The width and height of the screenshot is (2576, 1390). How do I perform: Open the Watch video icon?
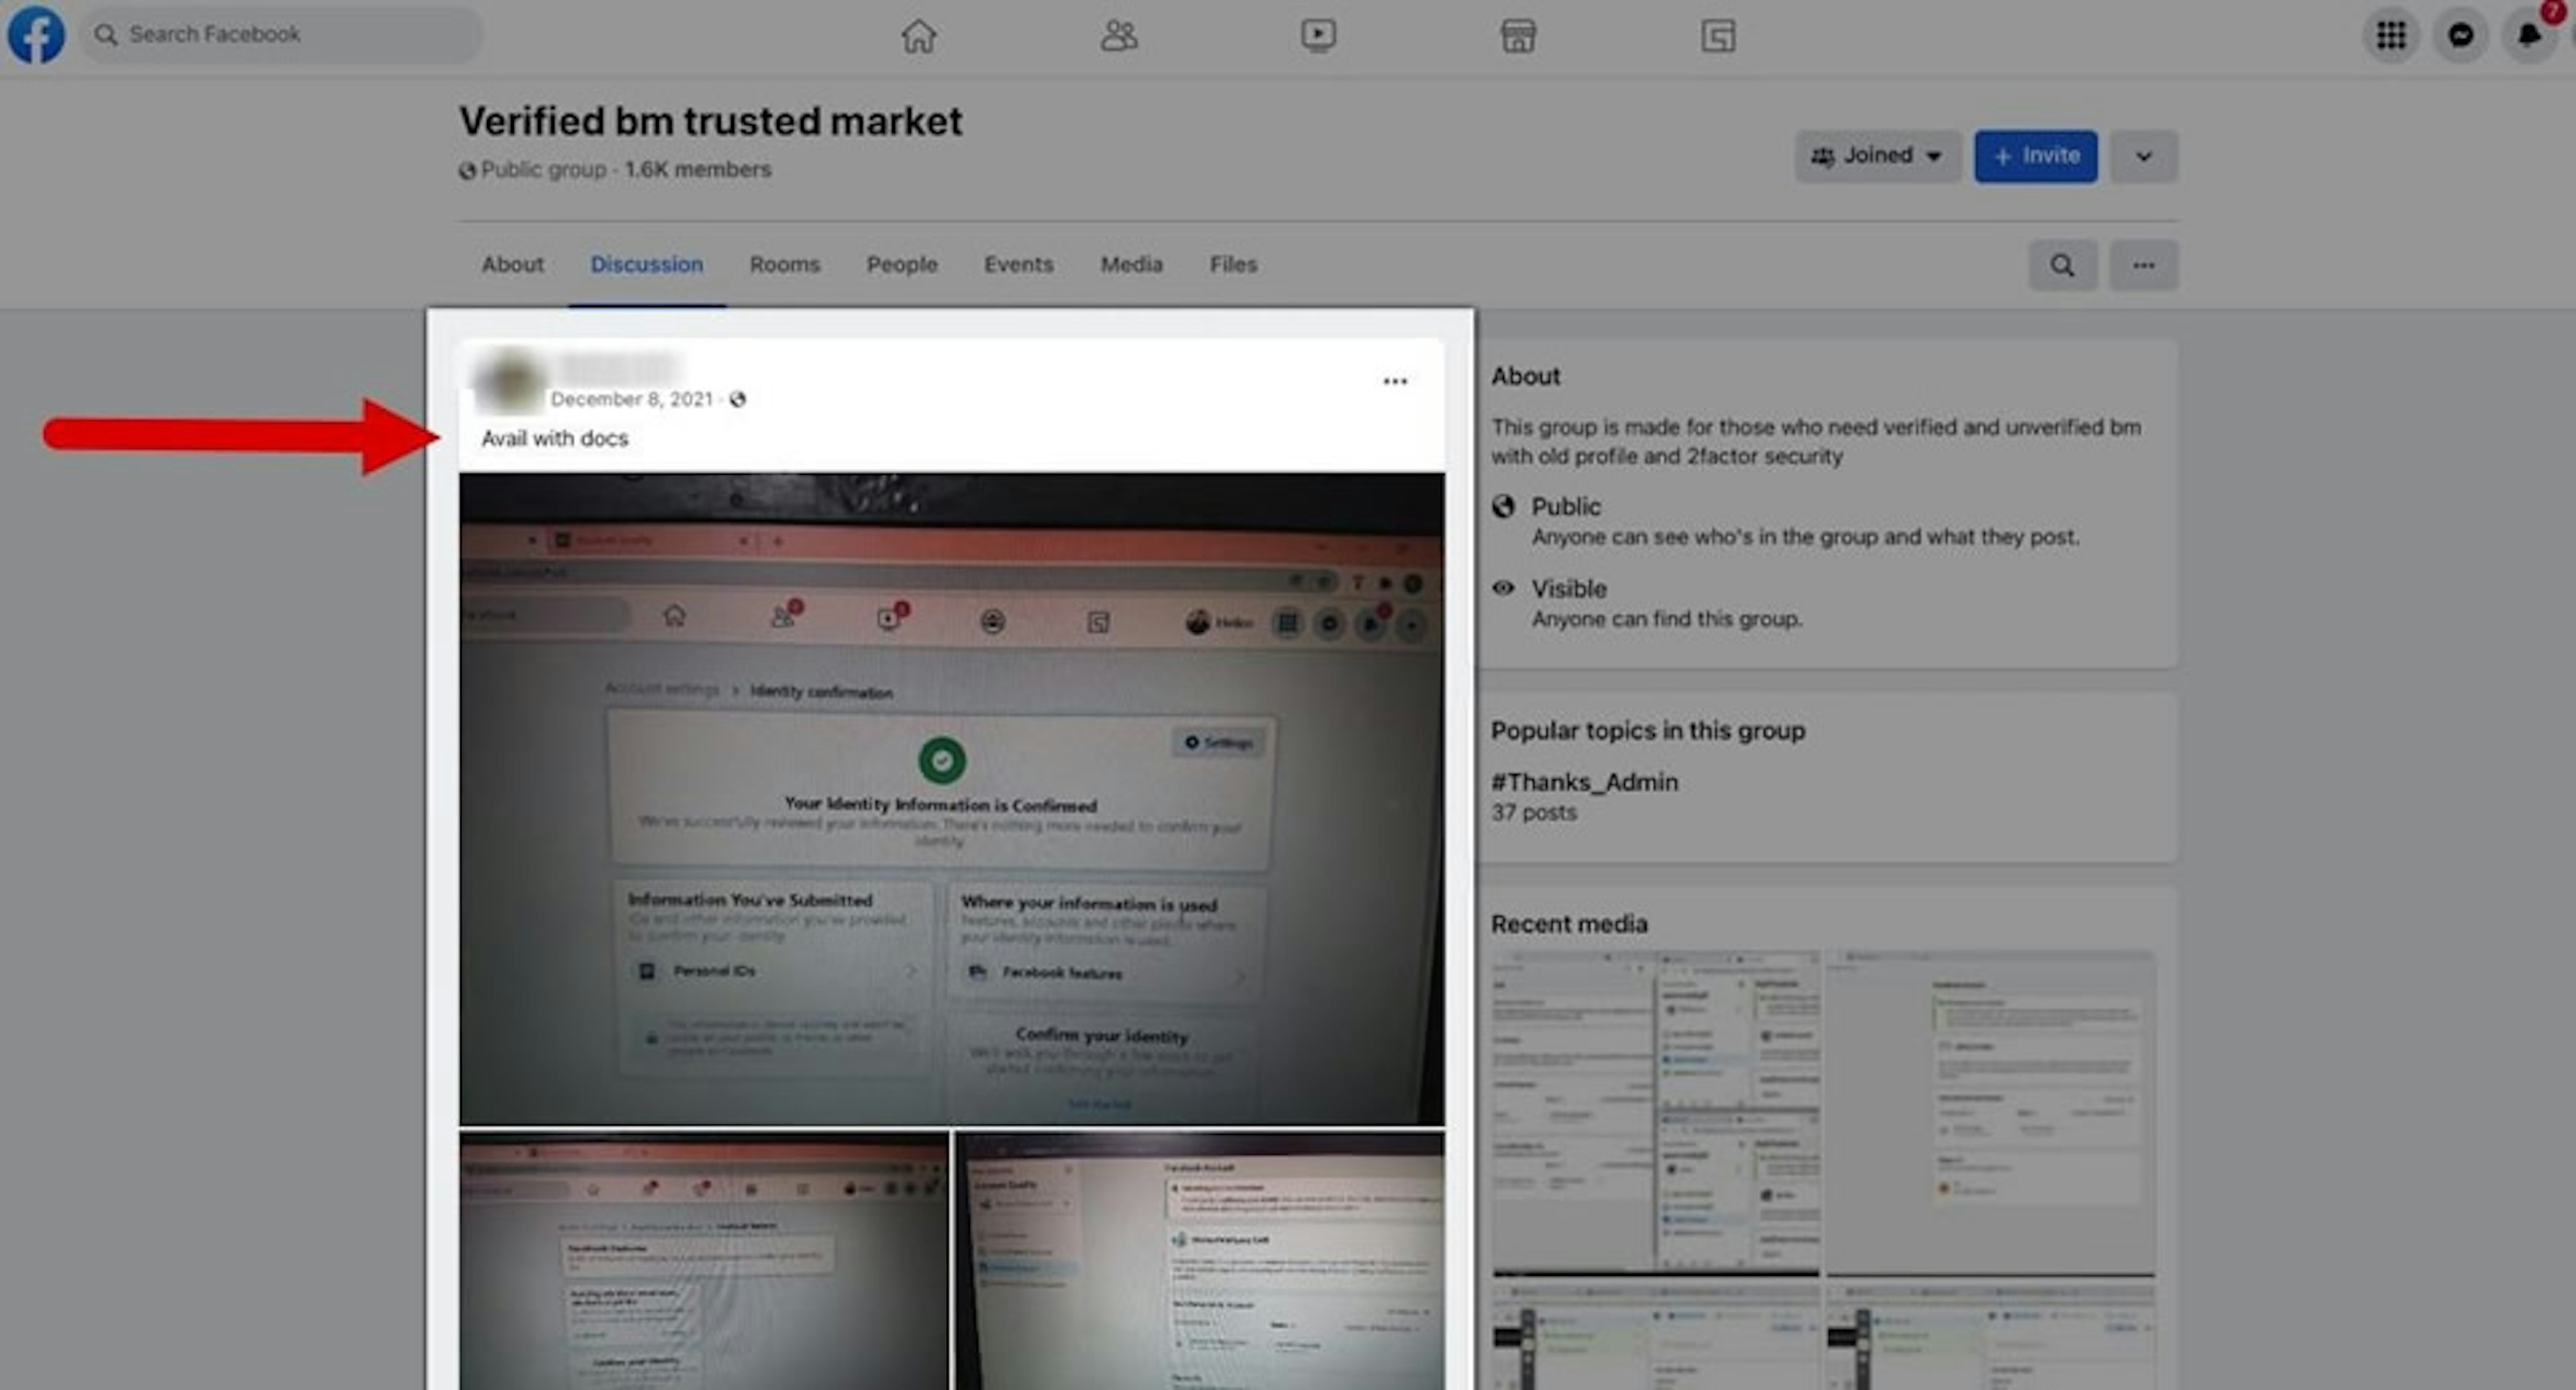1318,36
